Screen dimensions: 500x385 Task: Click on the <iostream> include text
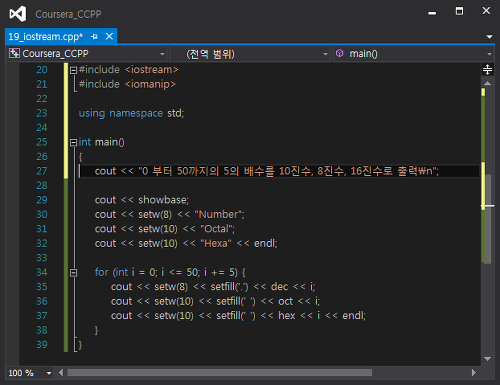(x=152, y=70)
